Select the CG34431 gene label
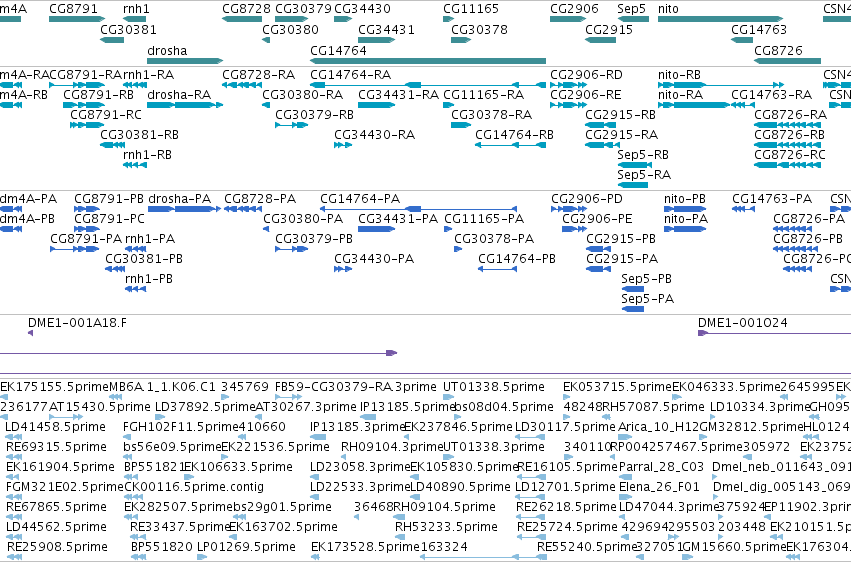The height and width of the screenshot is (562, 851). point(386,29)
